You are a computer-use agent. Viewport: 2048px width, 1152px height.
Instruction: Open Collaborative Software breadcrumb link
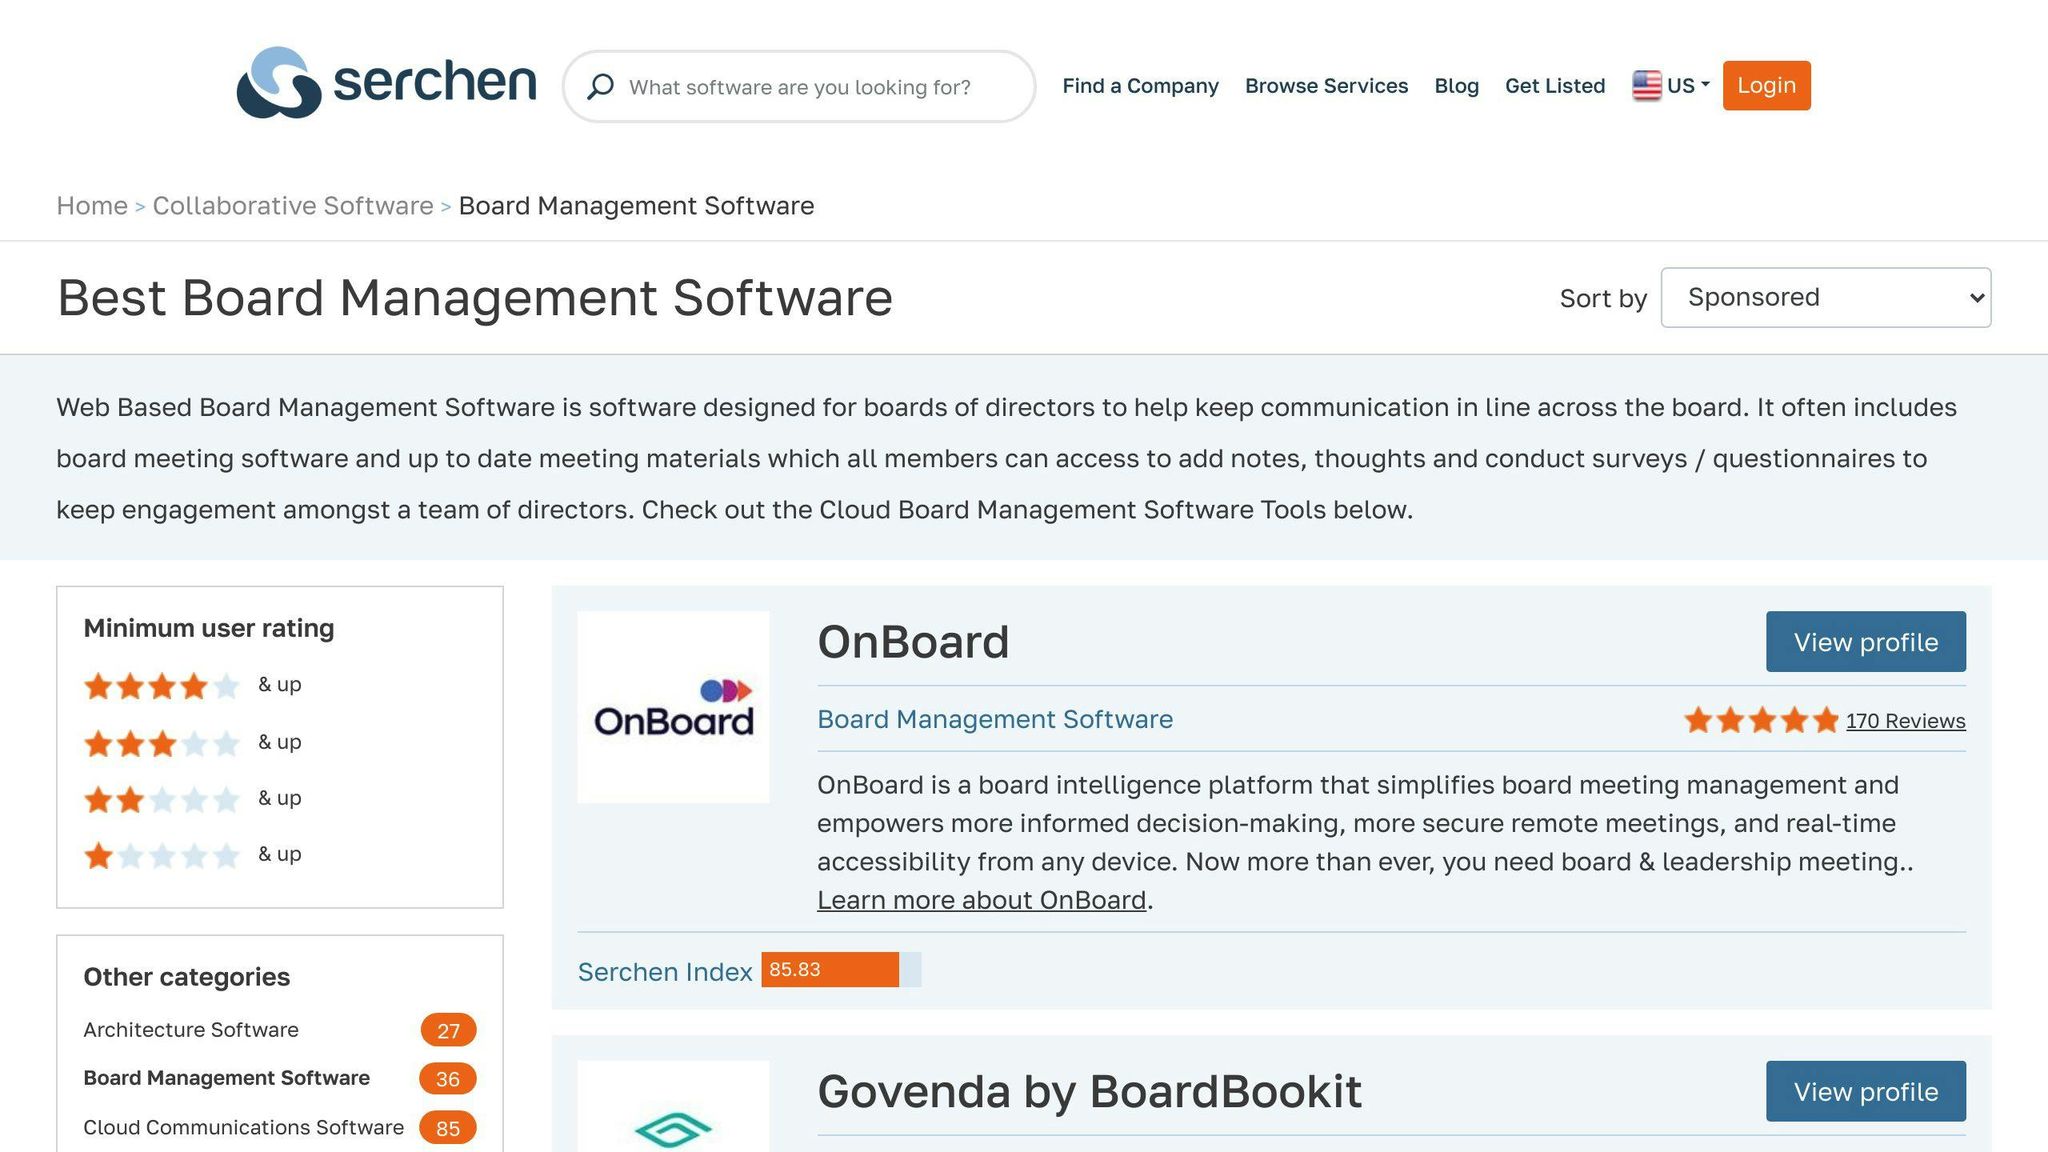(x=292, y=206)
